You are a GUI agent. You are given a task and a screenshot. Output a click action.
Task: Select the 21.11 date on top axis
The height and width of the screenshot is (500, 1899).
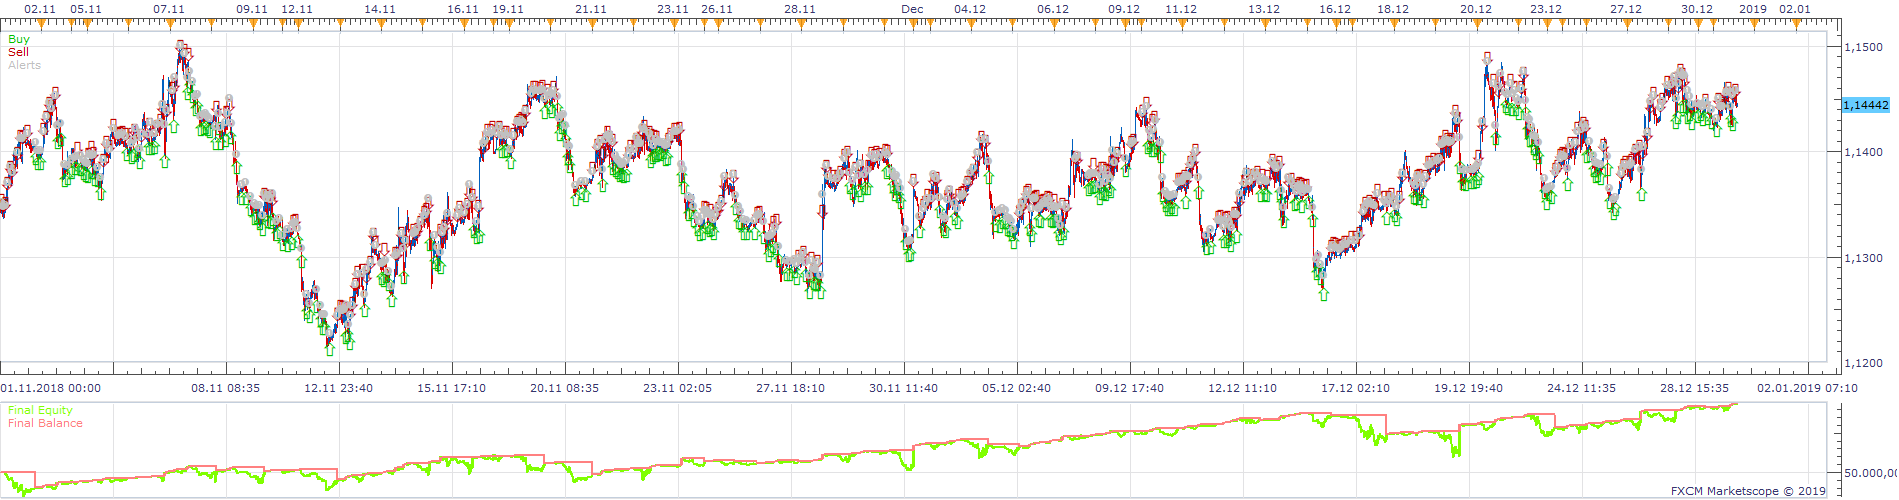coord(591,9)
